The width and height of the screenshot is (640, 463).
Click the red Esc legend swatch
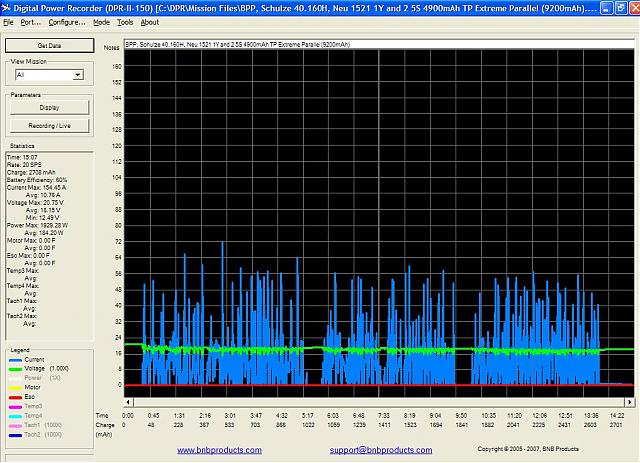click(14, 397)
